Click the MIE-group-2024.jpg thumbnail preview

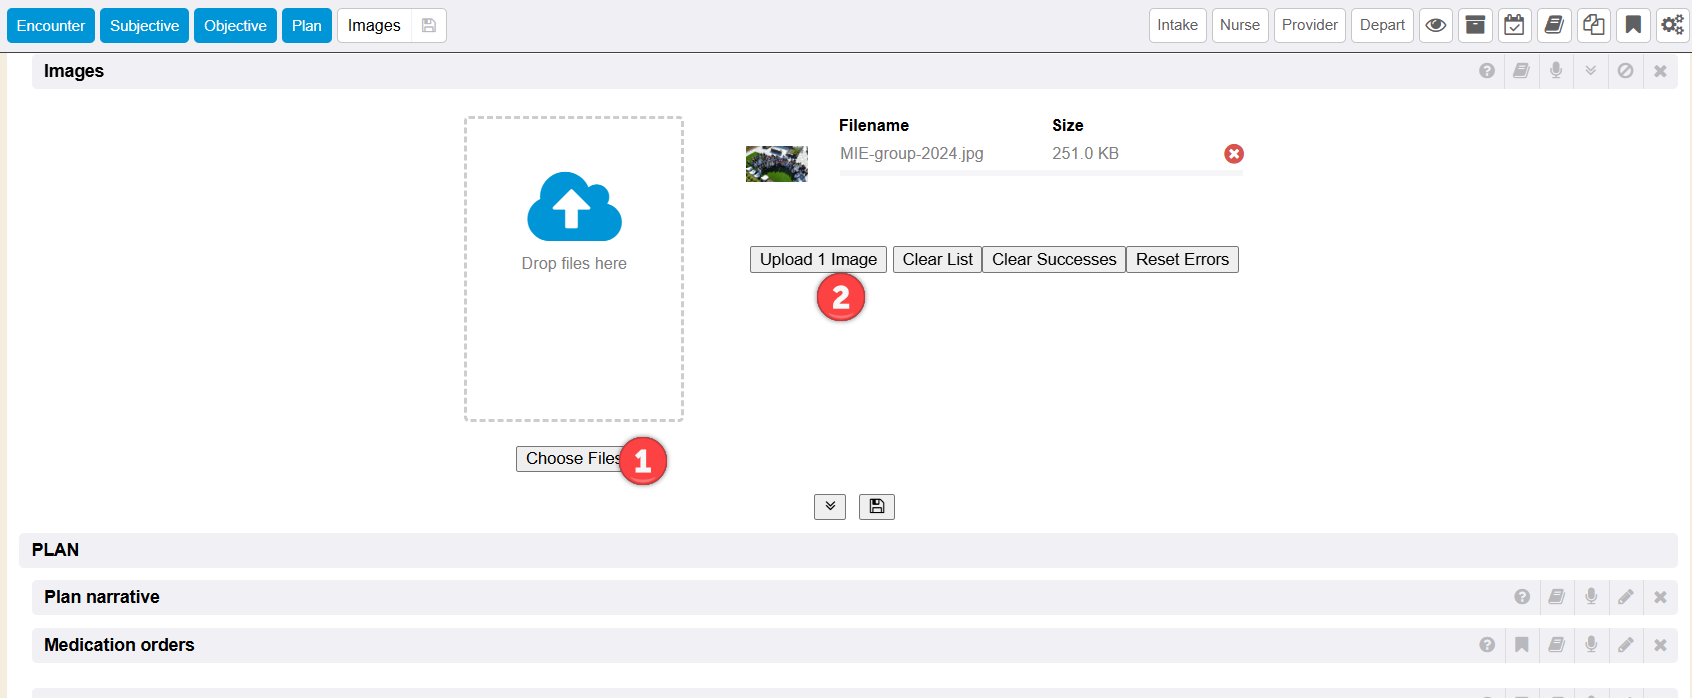(776, 163)
